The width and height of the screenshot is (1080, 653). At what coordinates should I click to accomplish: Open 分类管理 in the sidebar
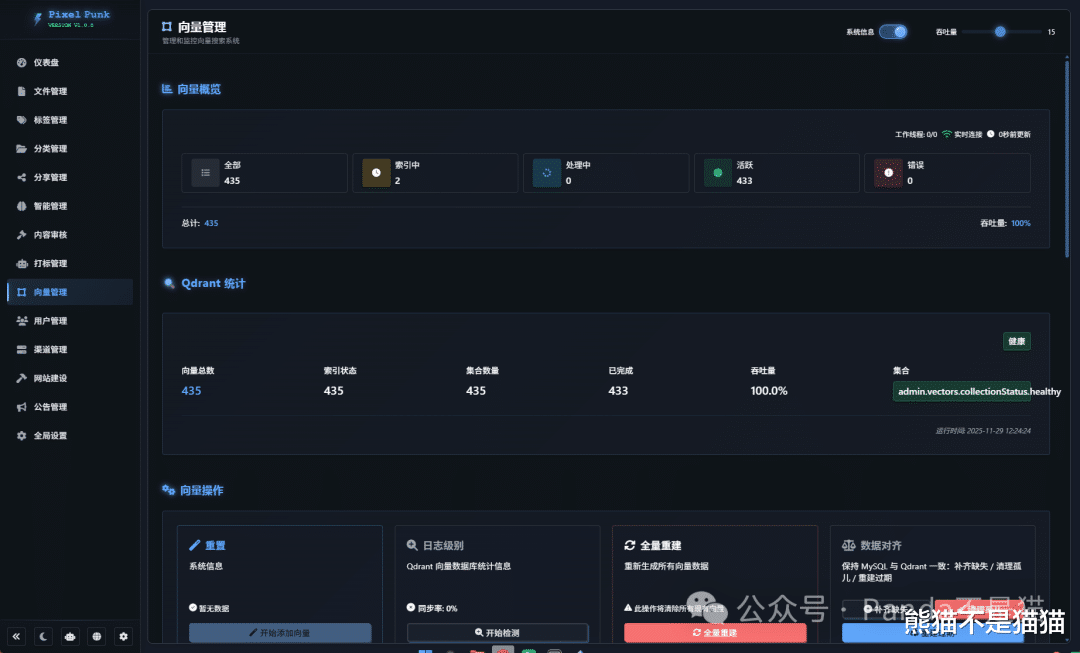click(70, 149)
